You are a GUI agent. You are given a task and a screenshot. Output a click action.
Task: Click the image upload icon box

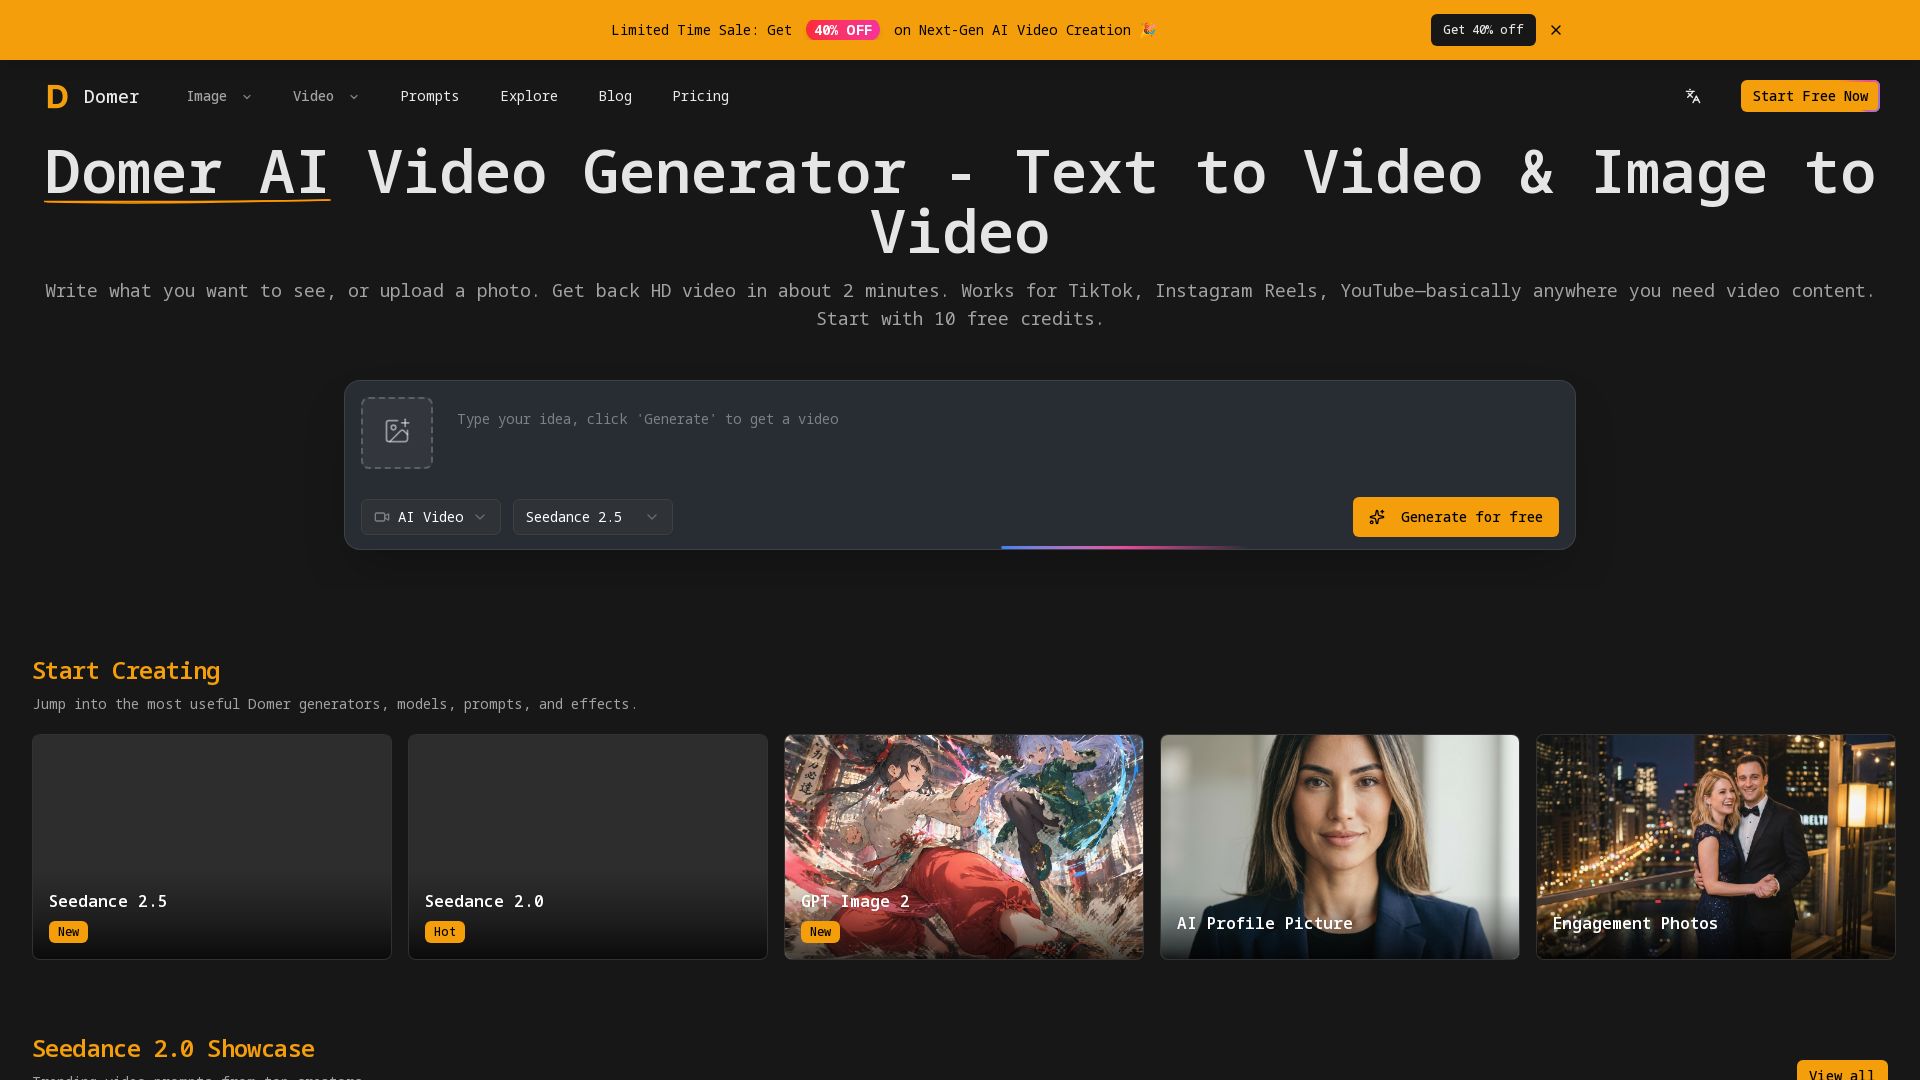(397, 433)
